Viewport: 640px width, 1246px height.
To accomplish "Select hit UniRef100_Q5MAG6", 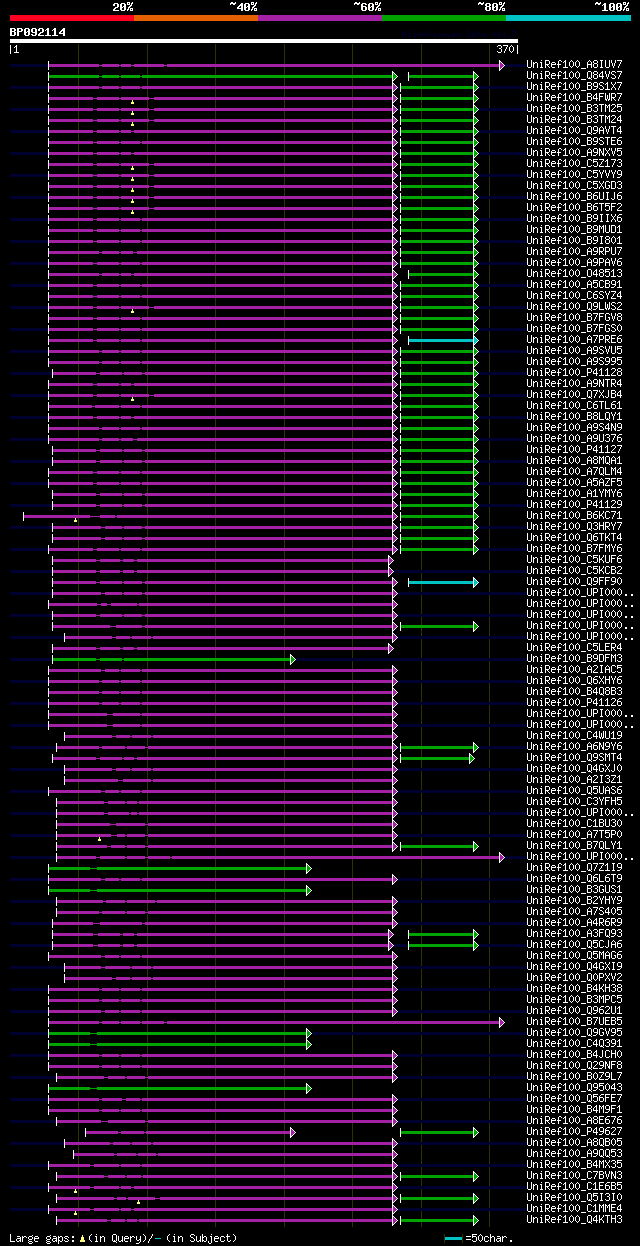I will 574,956.
